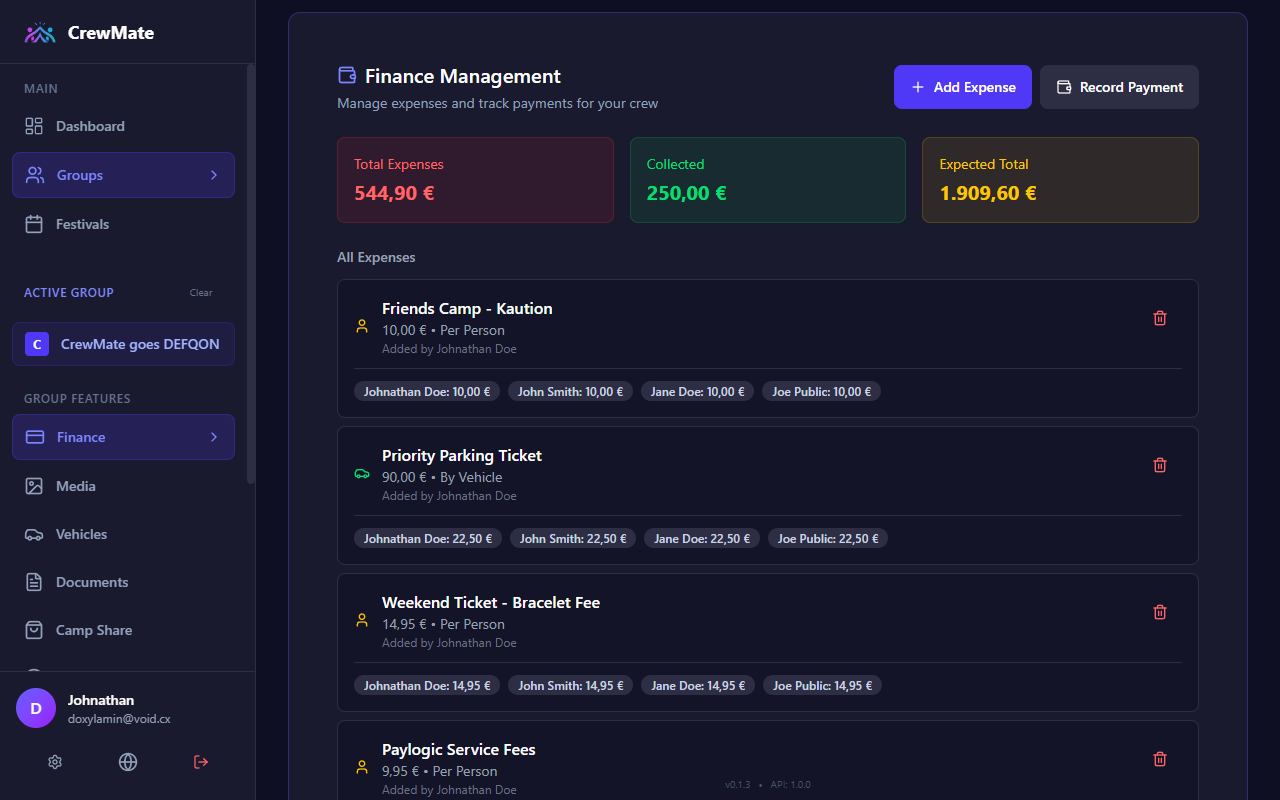Click the person icon on Weekend Ticket expense

[x=362, y=620]
